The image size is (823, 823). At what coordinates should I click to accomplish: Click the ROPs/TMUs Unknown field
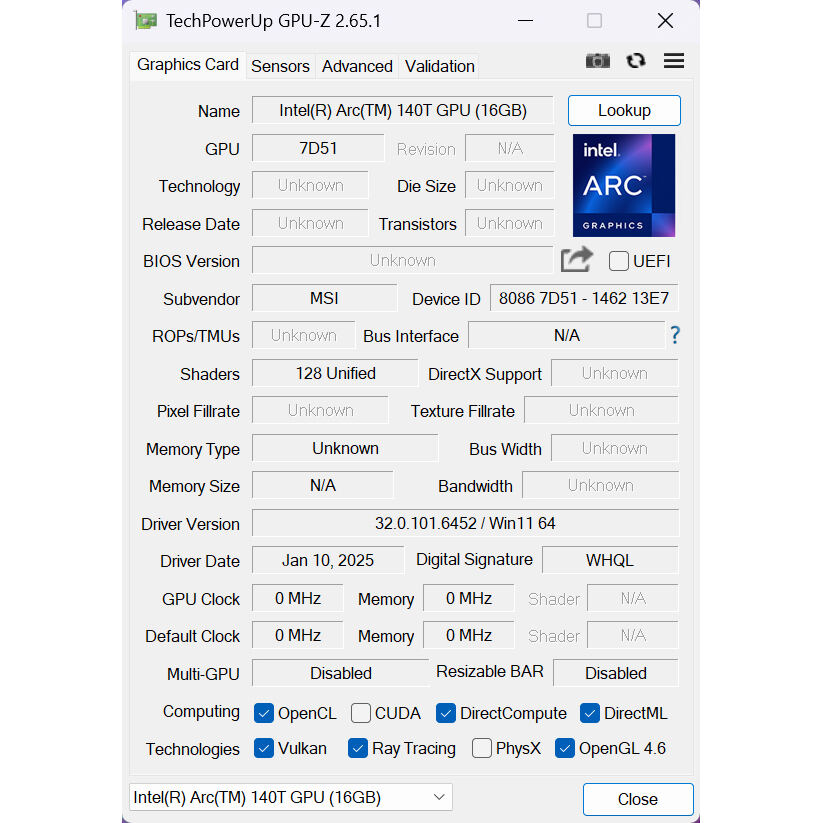point(303,335)
